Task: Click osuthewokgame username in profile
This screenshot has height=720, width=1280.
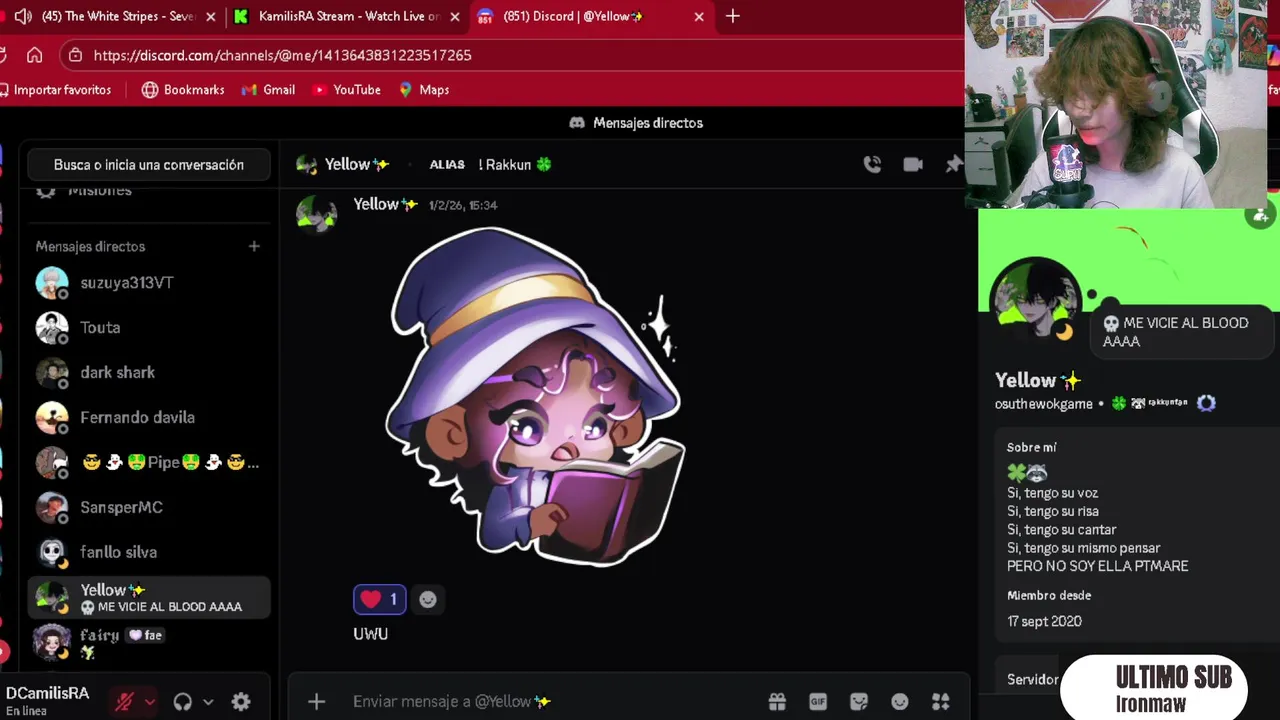Action: point(1043,404)
